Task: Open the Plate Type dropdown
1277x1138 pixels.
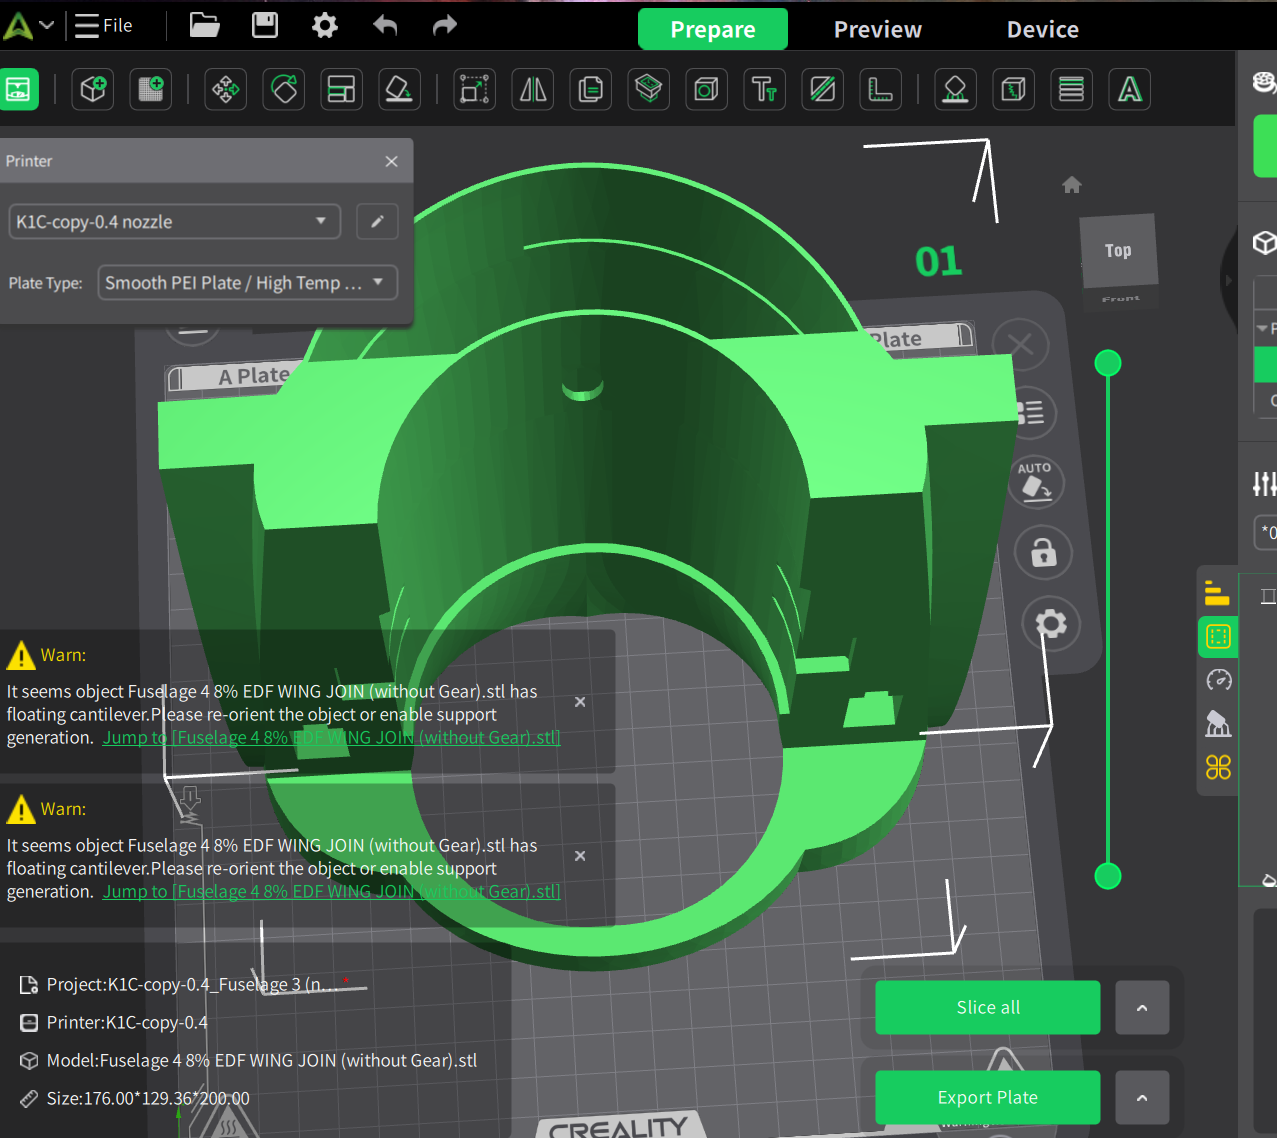Action: [247, 283]
